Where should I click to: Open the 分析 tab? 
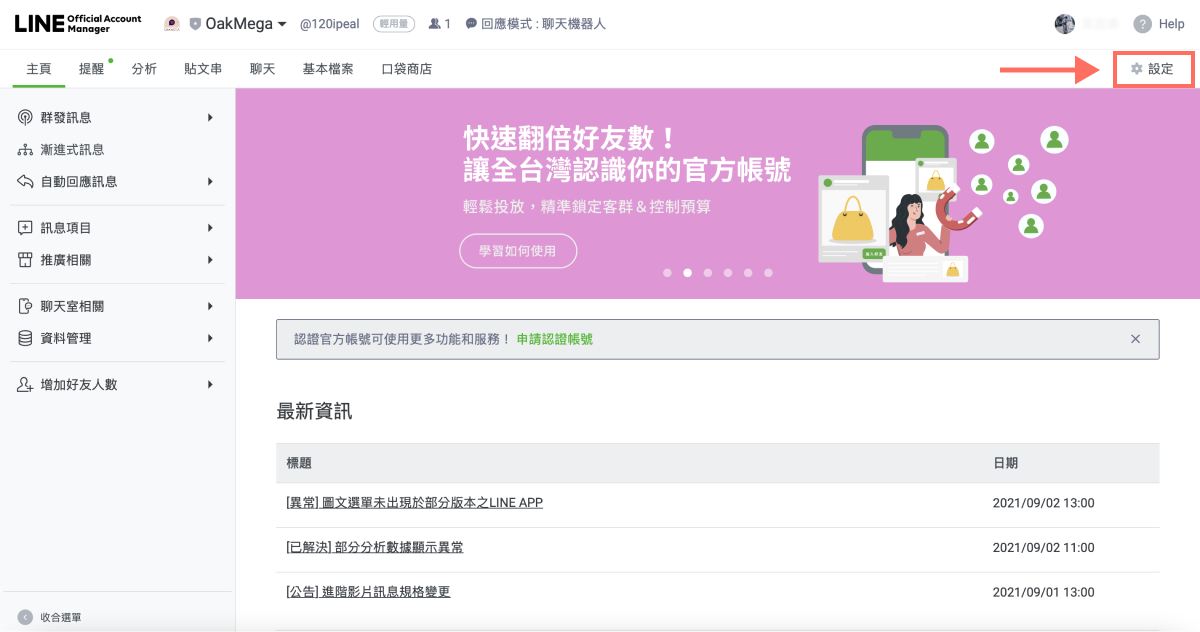(144, 69)
